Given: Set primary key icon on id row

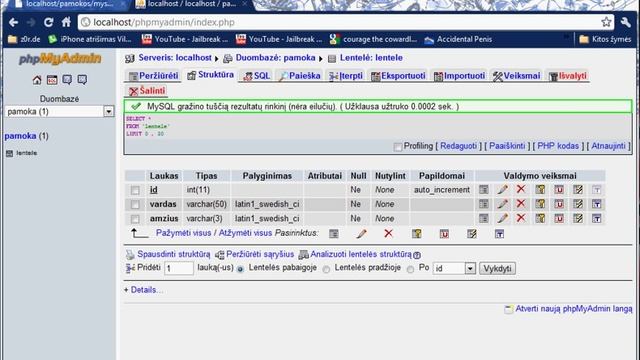Looking at the screenshot, I should 540,190.
